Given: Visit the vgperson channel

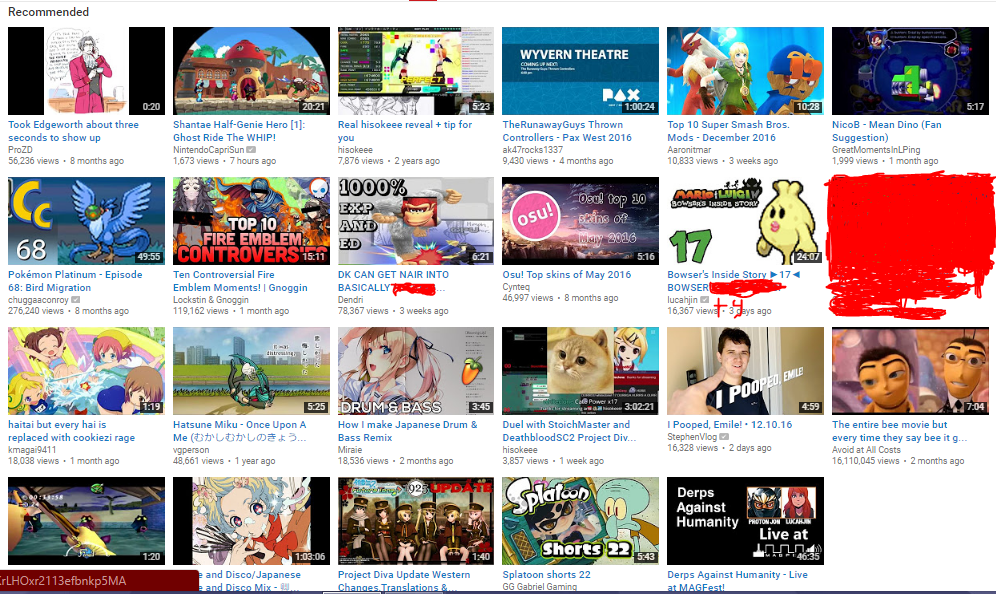Looking at the screenshot, I should pos(191,450).
